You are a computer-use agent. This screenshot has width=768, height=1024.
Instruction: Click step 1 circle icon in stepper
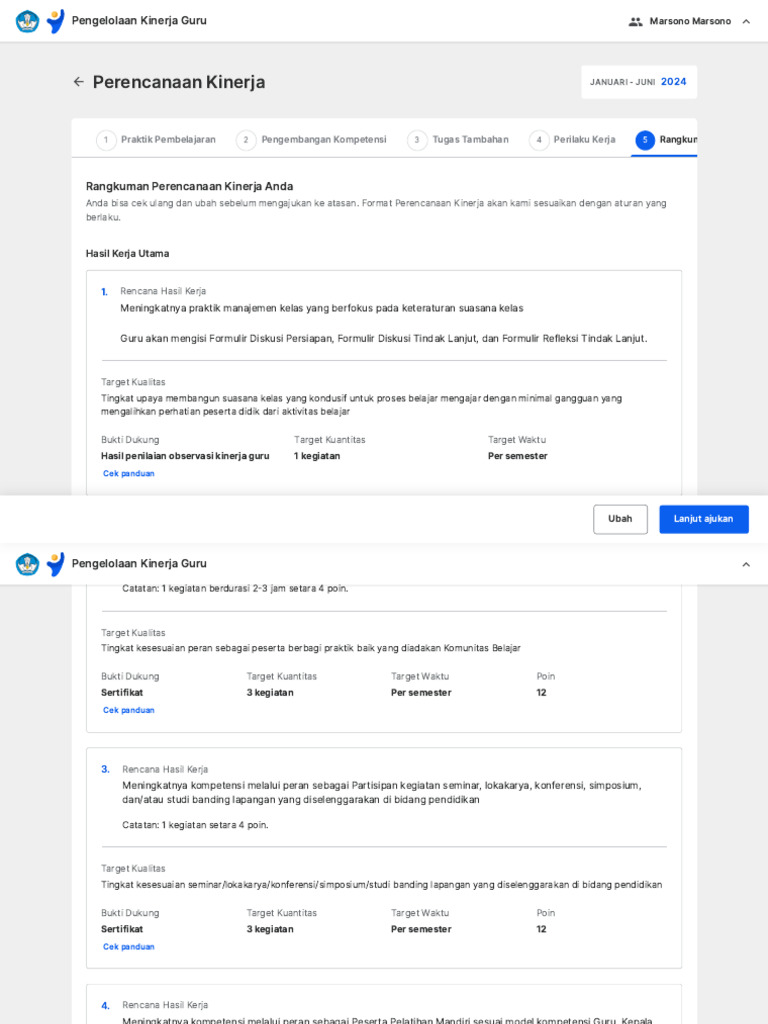coord(106,140)
